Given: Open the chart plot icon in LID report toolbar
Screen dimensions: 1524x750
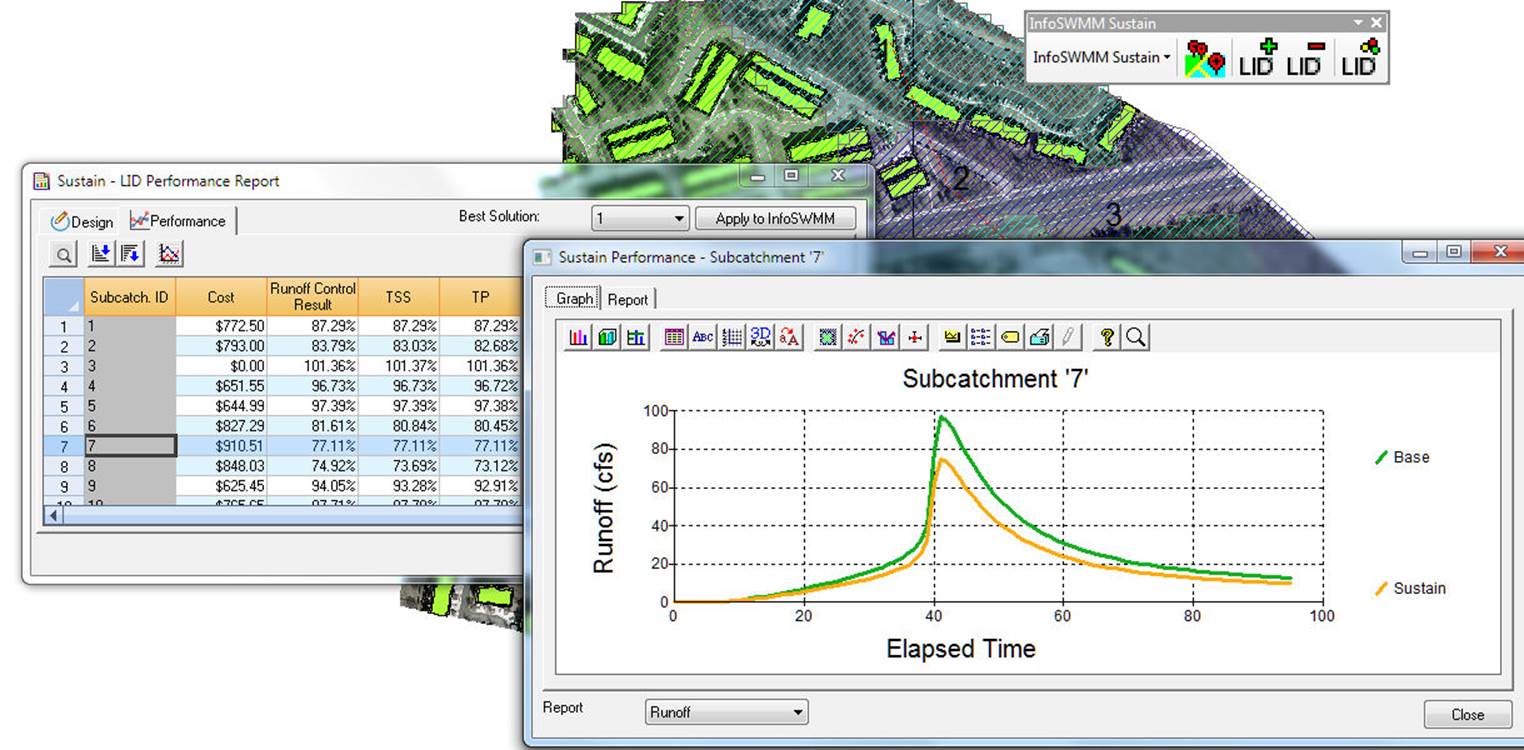Looking at the screenshot, I should tap(168, 254).
